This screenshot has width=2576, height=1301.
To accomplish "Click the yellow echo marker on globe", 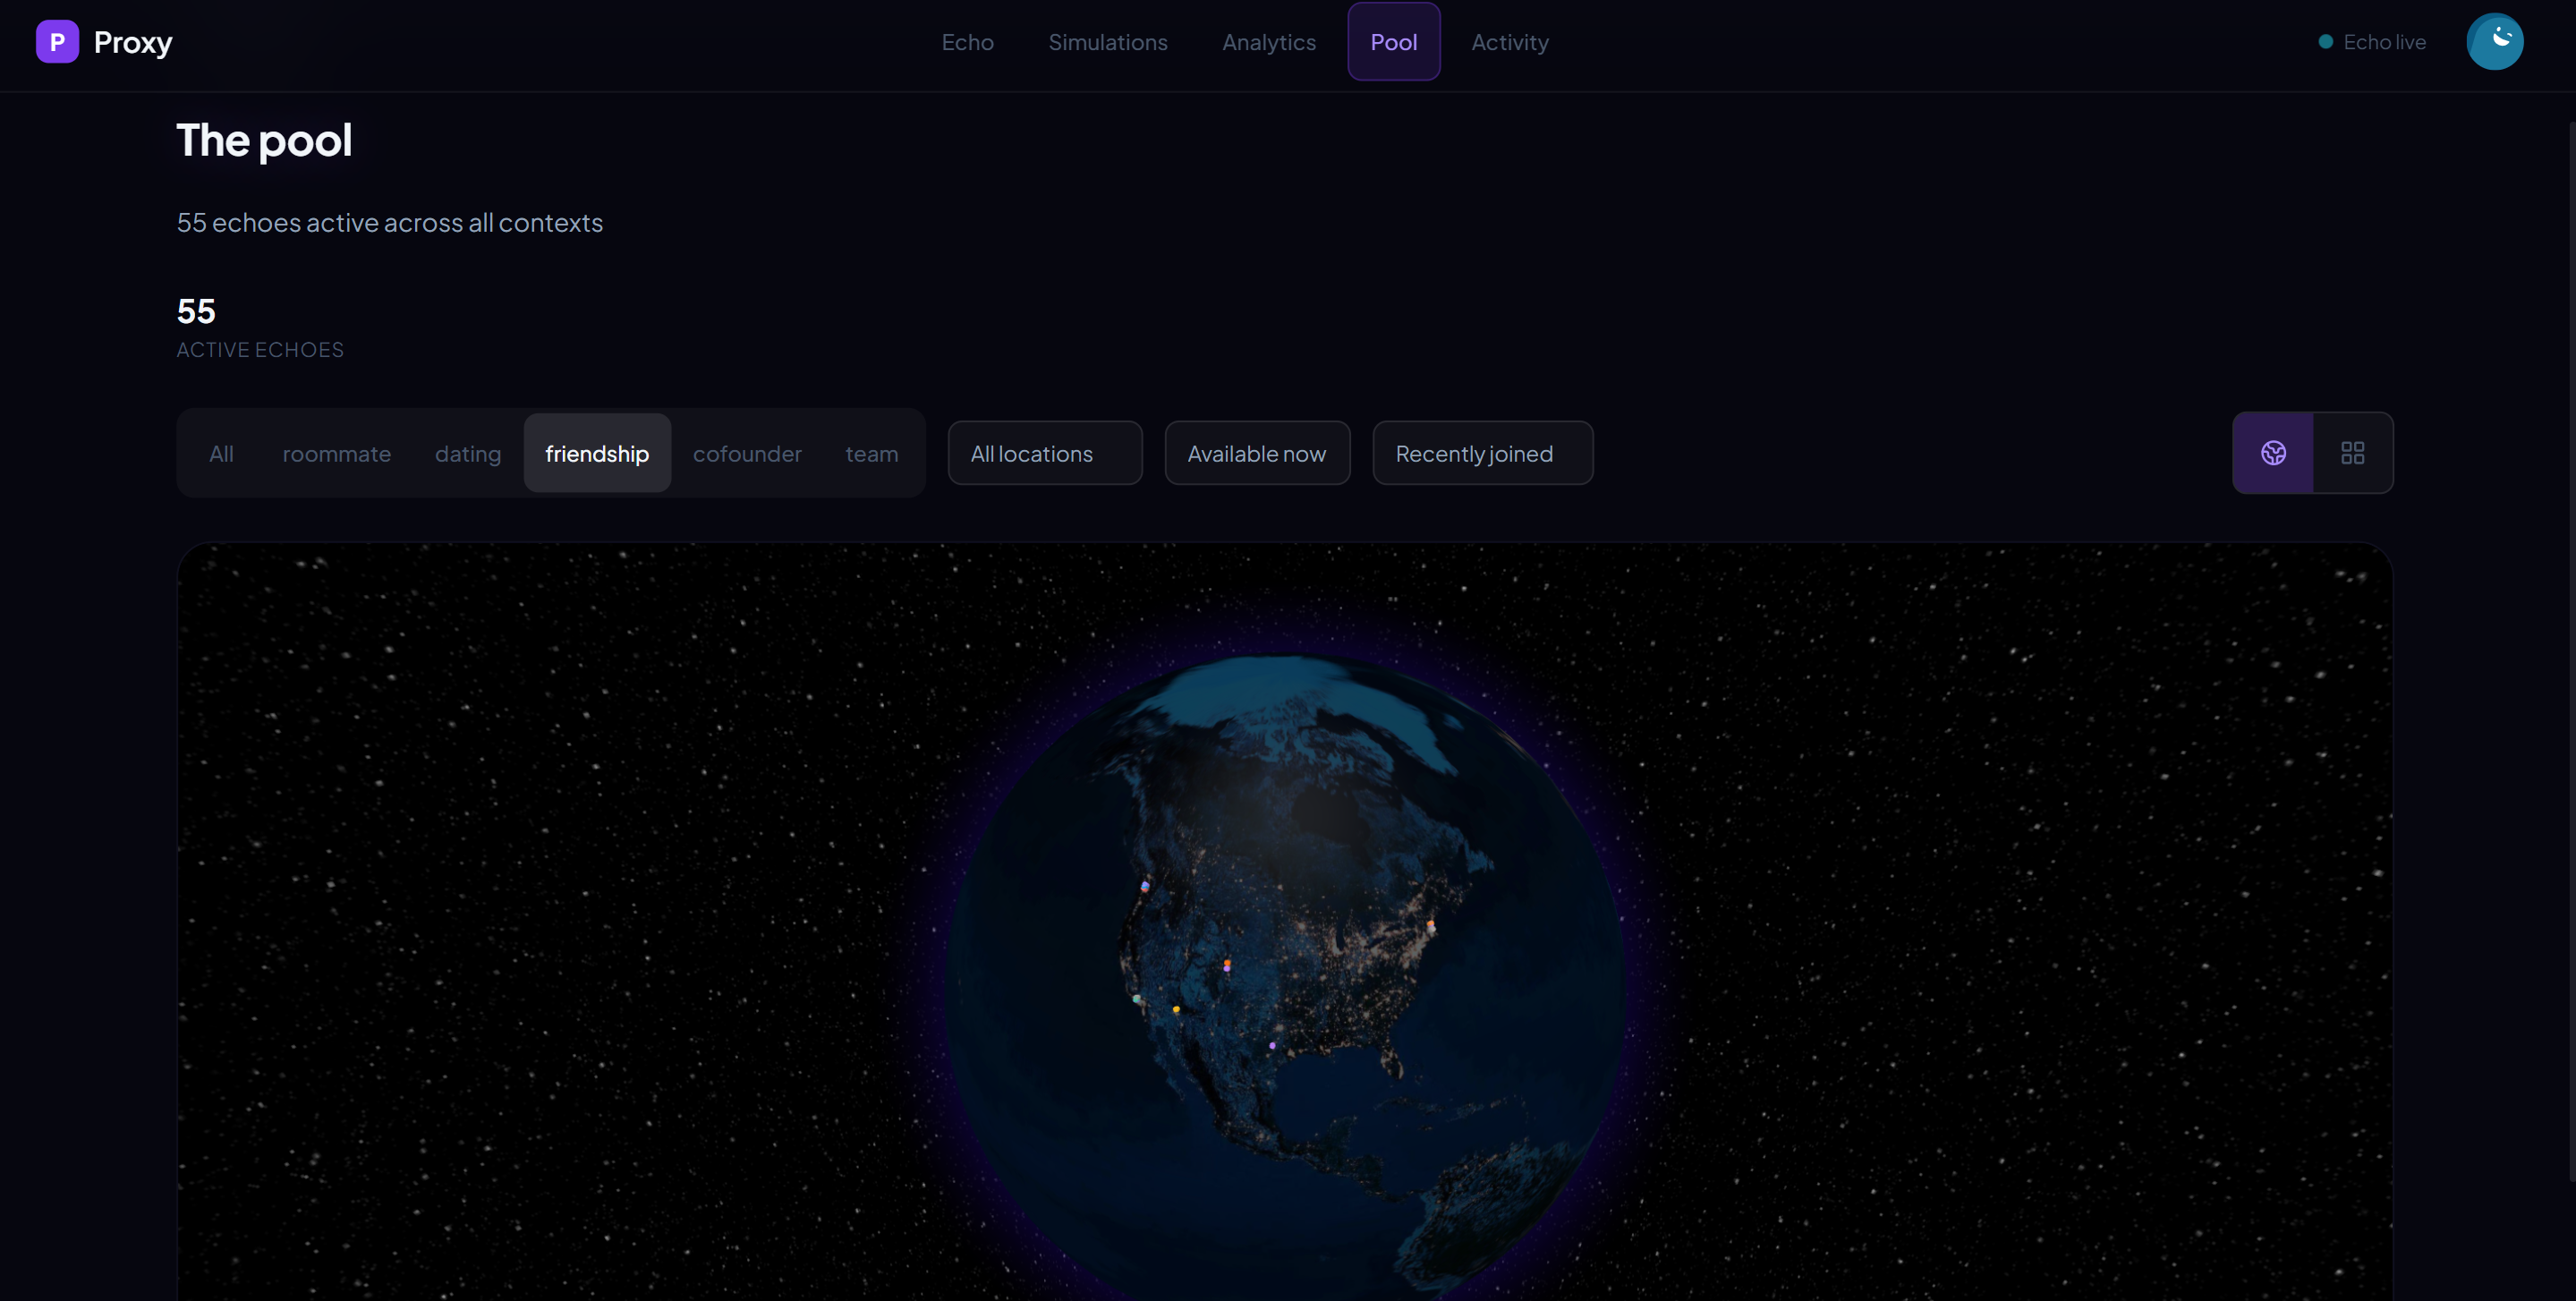I will coord(1176,1009).
